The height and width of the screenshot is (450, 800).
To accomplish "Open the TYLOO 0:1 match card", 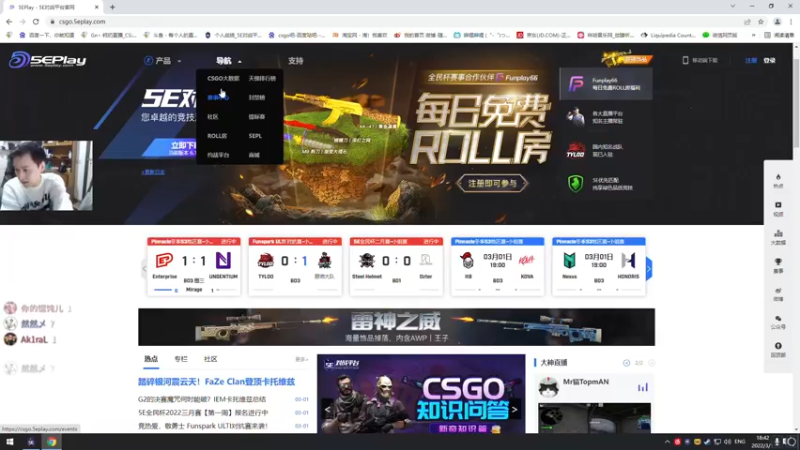I will coord(295,266).
